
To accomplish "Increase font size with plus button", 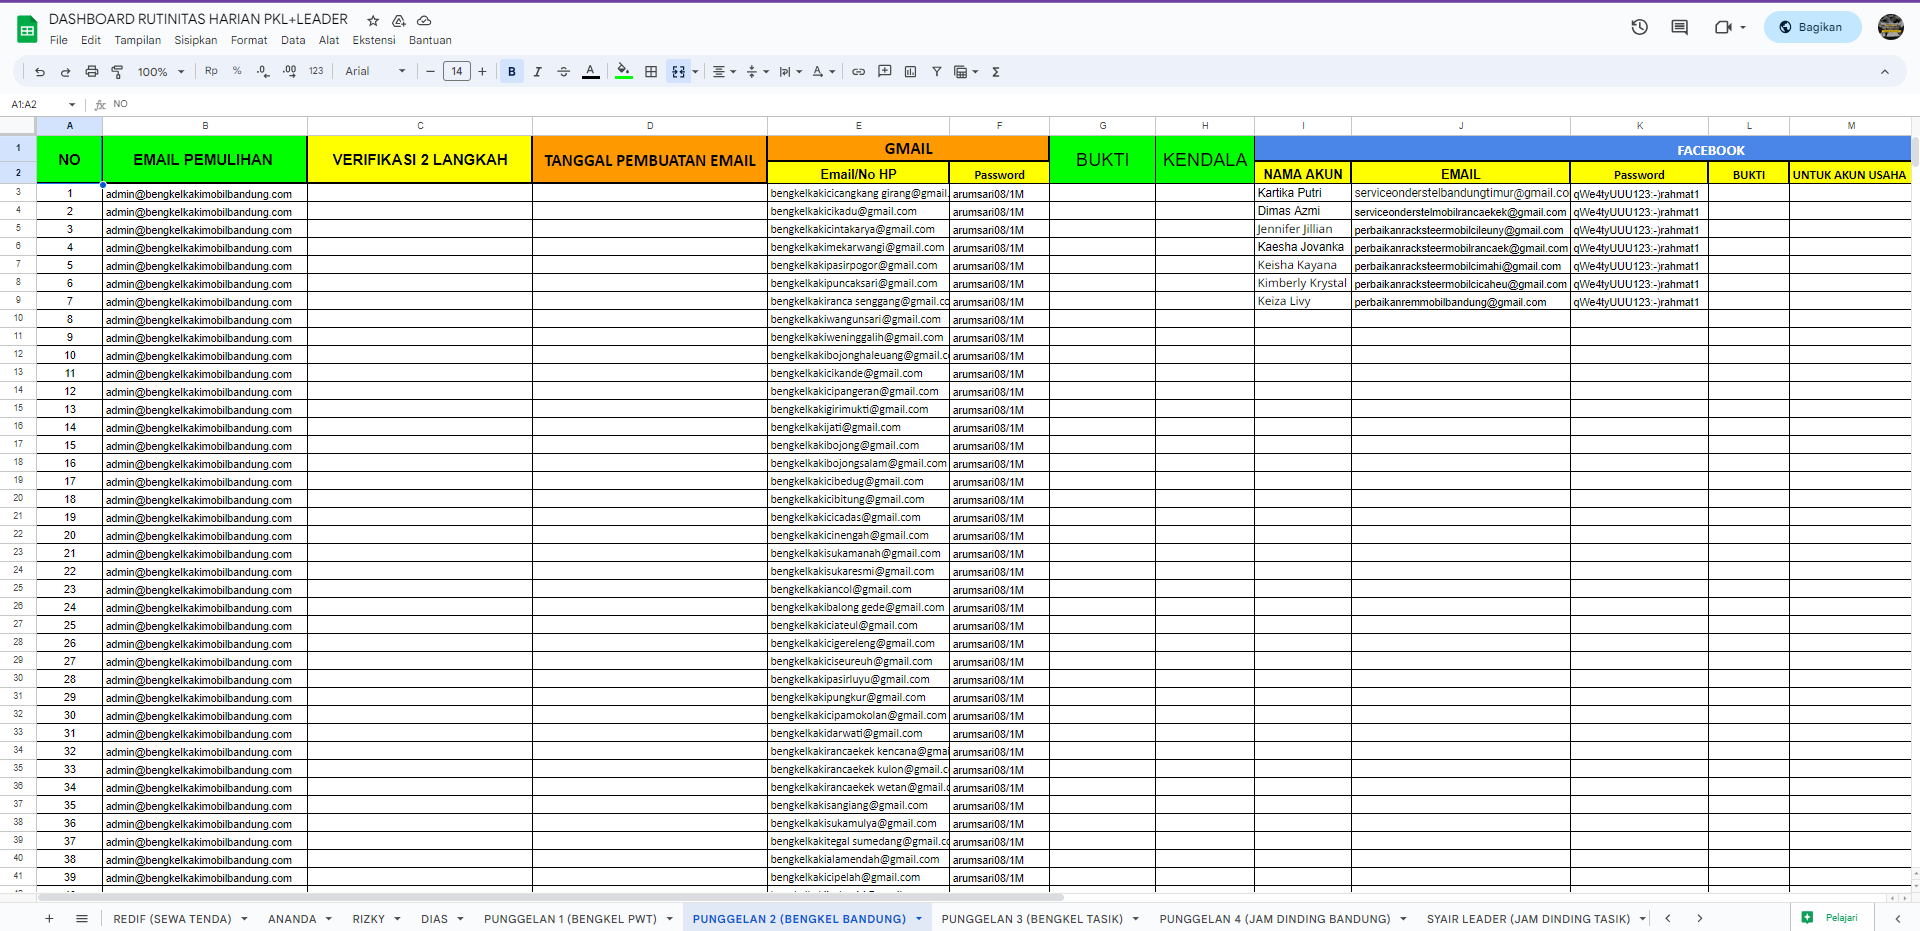I will click(482, 71).
